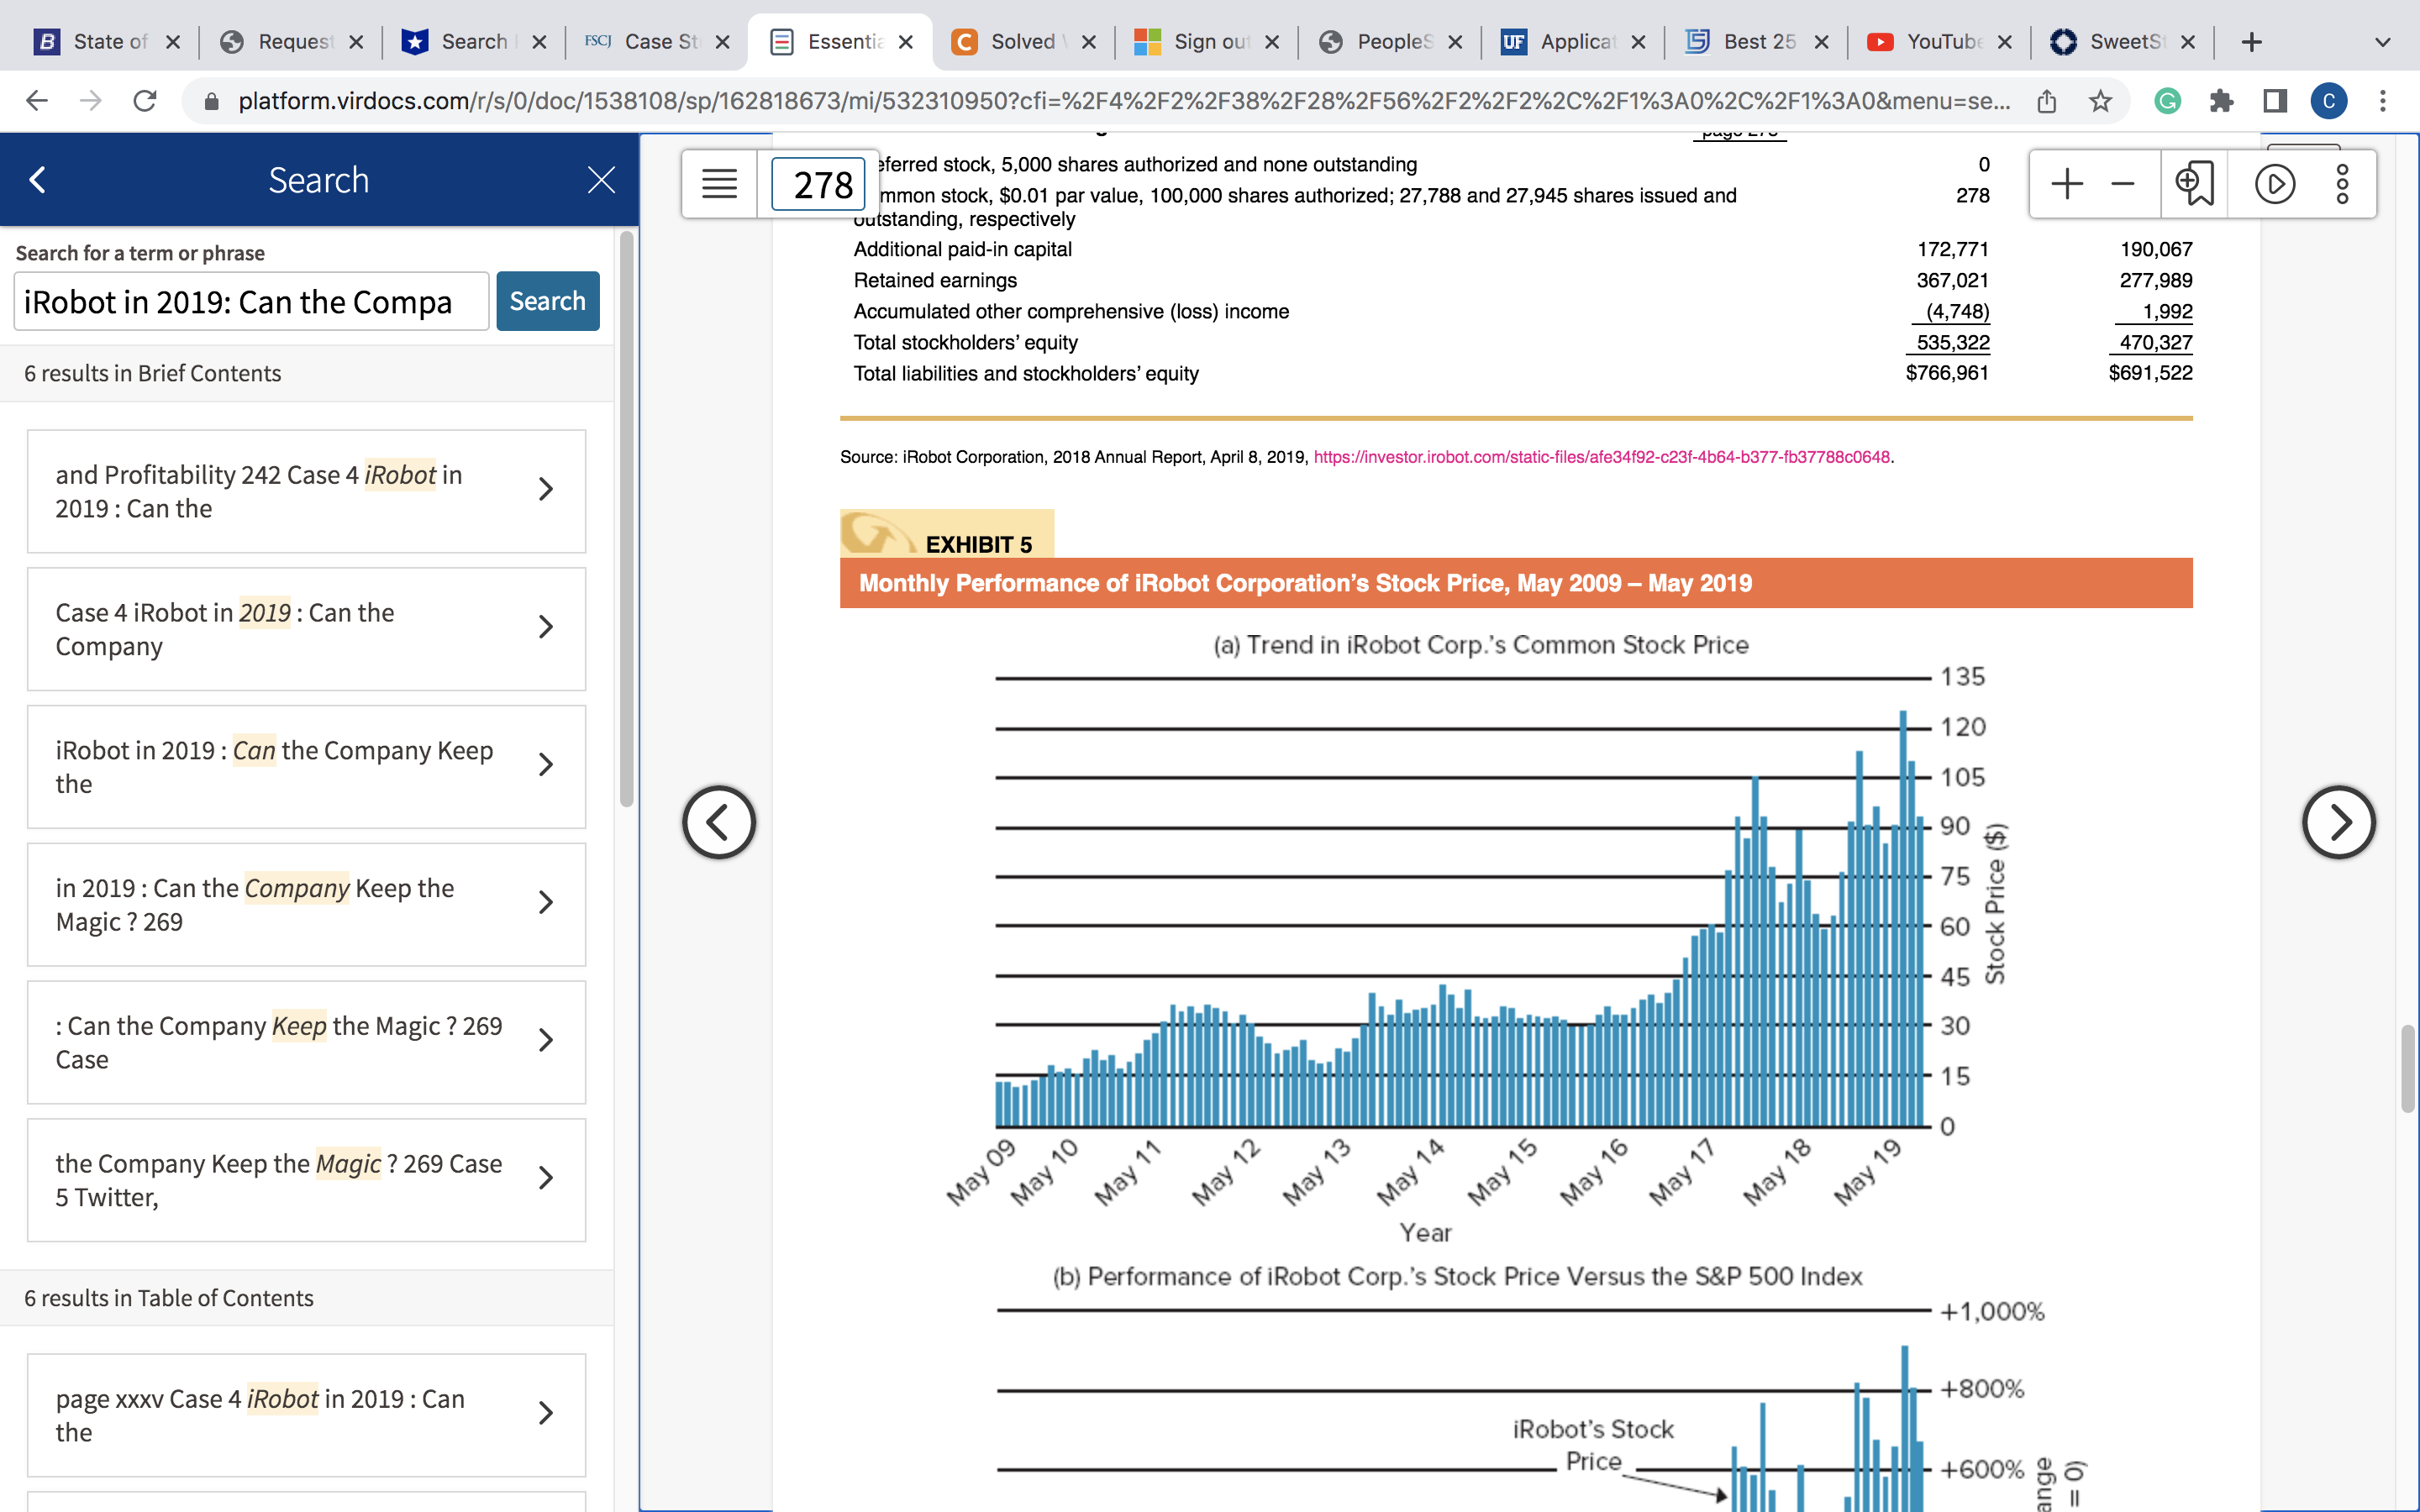
Task: Open the reader's more options menu
Action: pos(2342,184)
